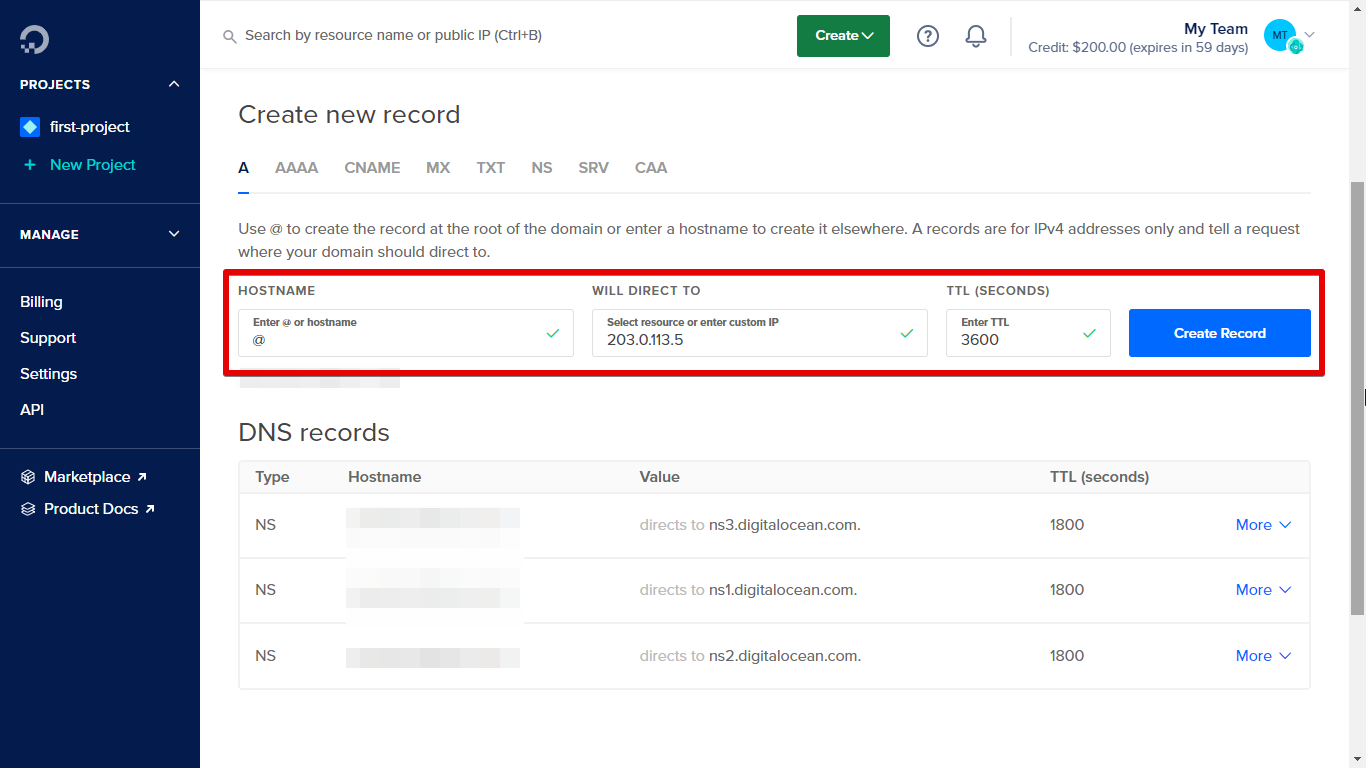This screenshot has width=1366, height=768.
Task: Open More menu for ns2.digitalocean.com record
Action: [1263, 656]
